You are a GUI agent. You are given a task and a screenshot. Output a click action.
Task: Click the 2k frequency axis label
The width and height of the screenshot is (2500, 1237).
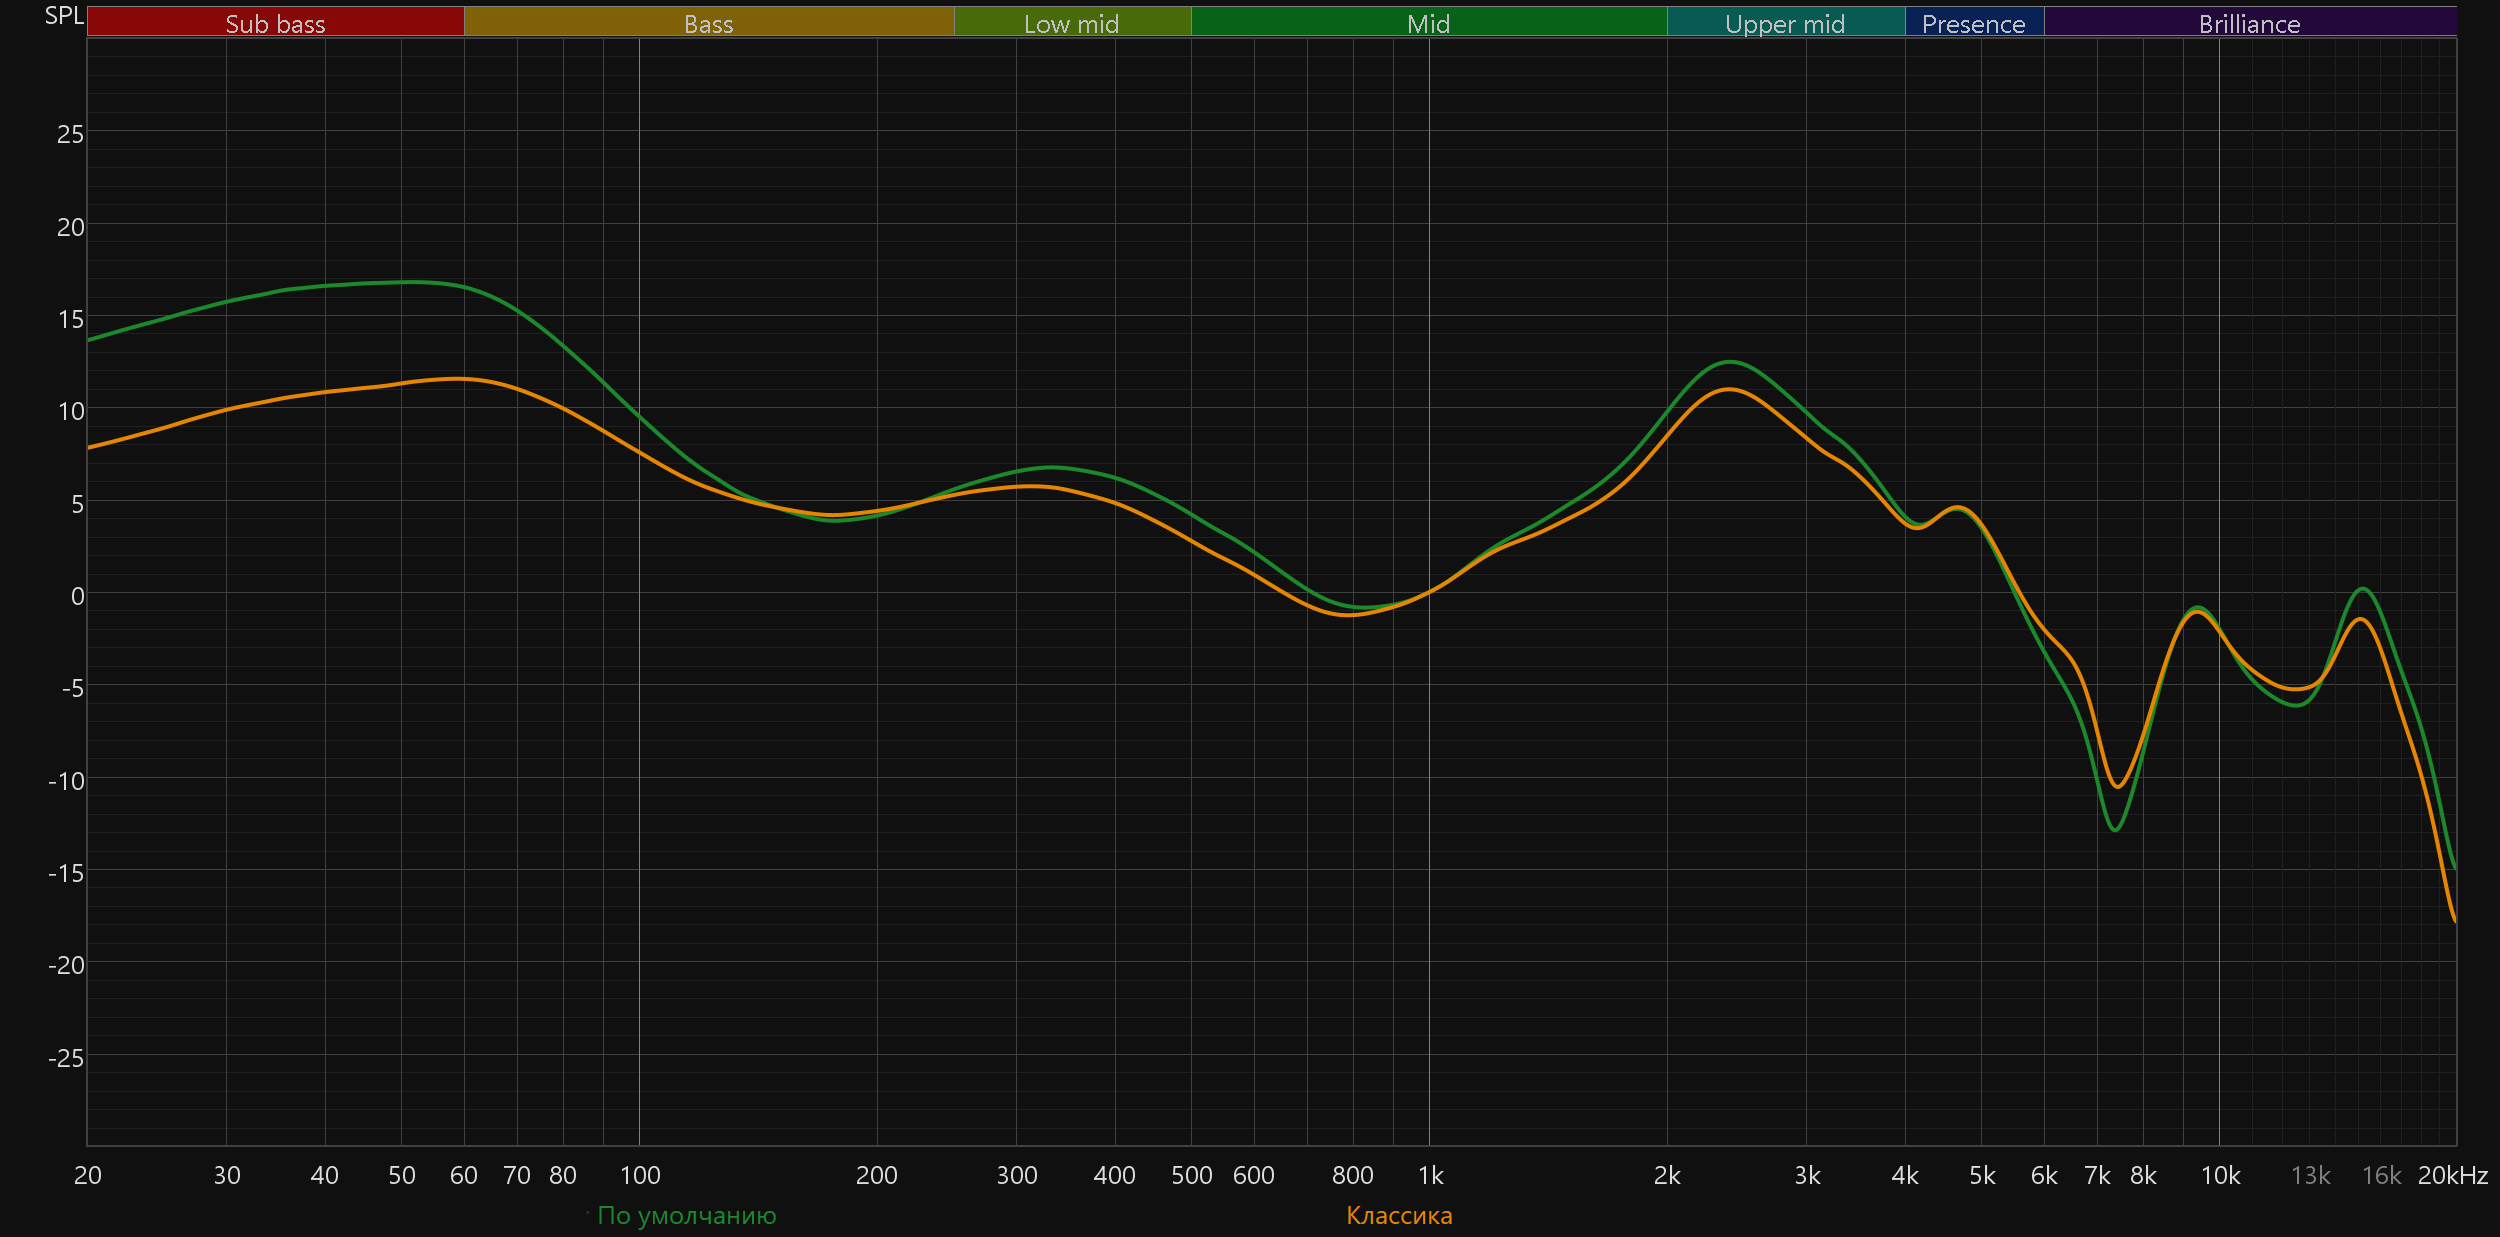[x=1667, y=1175]
